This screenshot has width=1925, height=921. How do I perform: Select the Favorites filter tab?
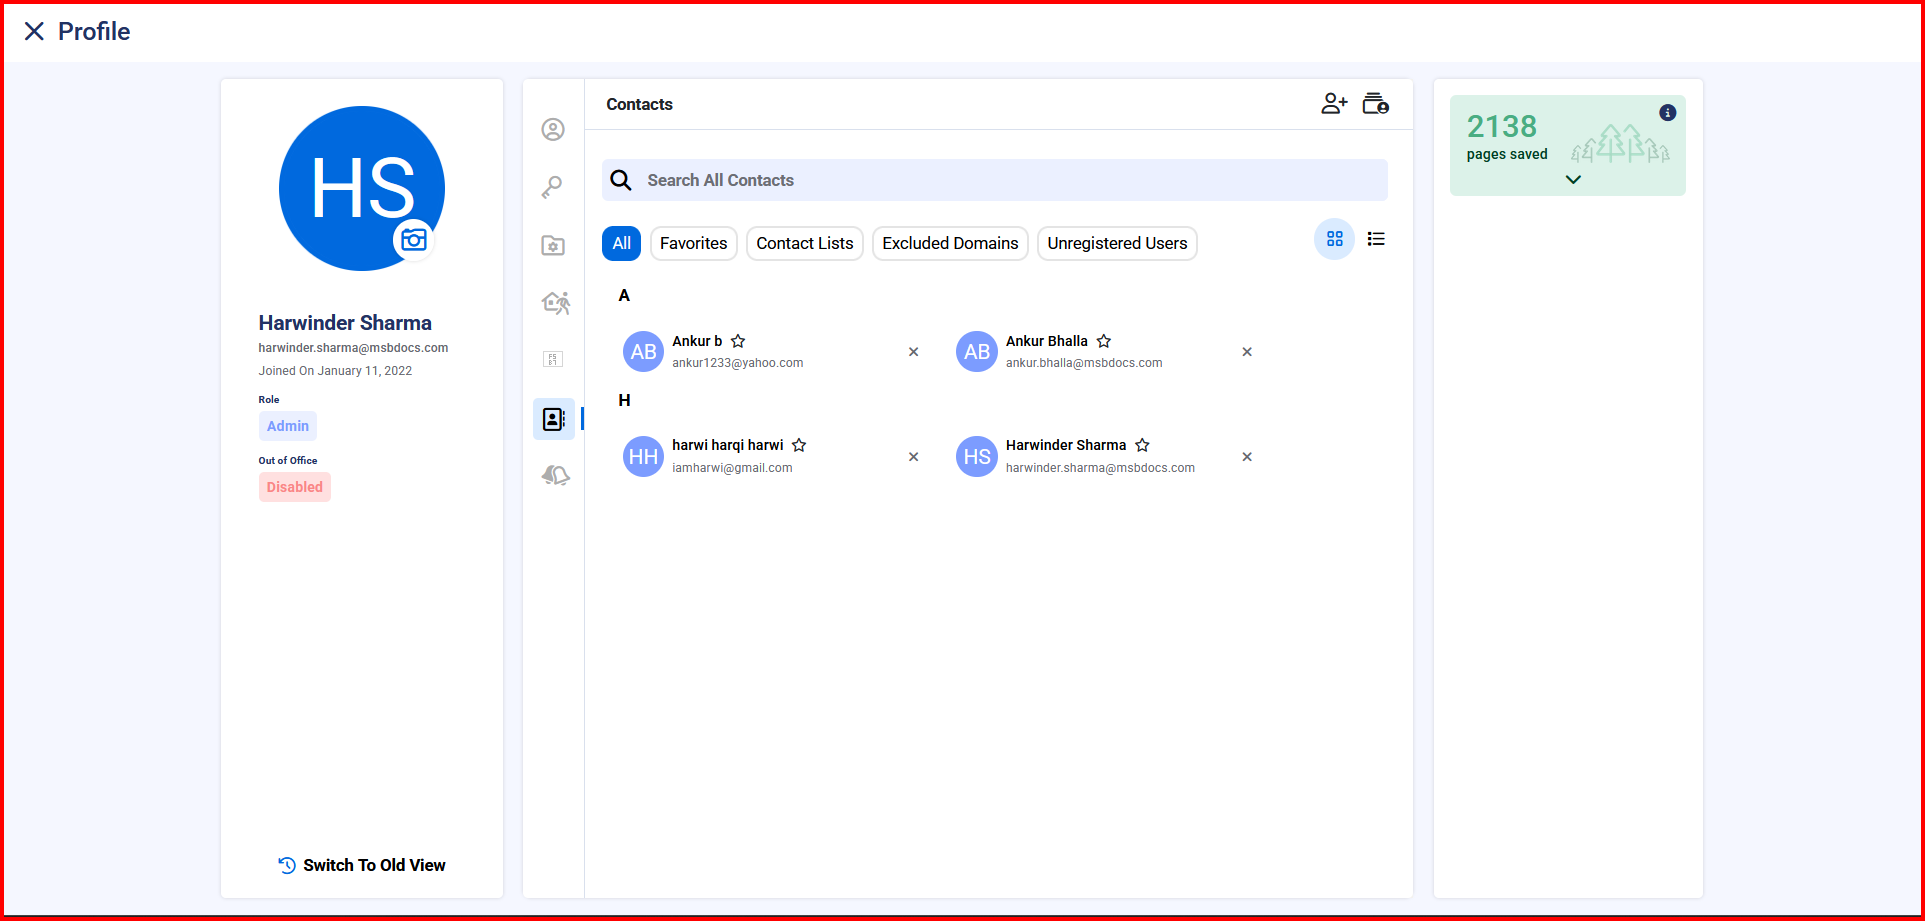(693, 243)
